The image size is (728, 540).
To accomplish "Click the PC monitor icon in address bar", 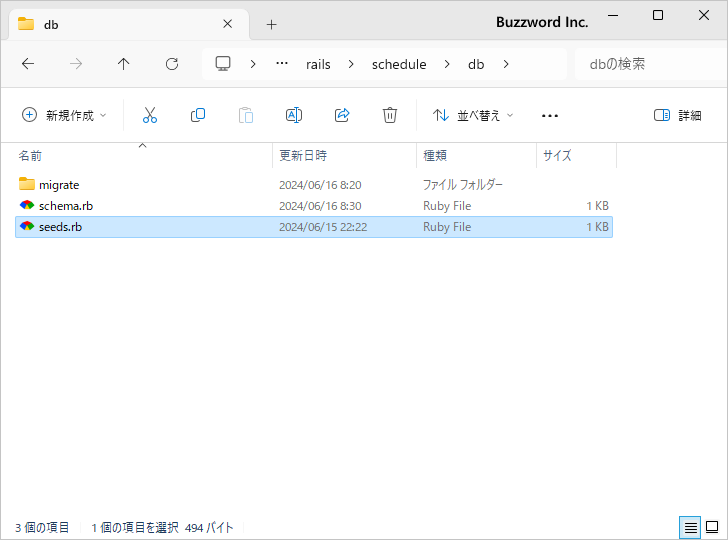I will tap(223, 64).
